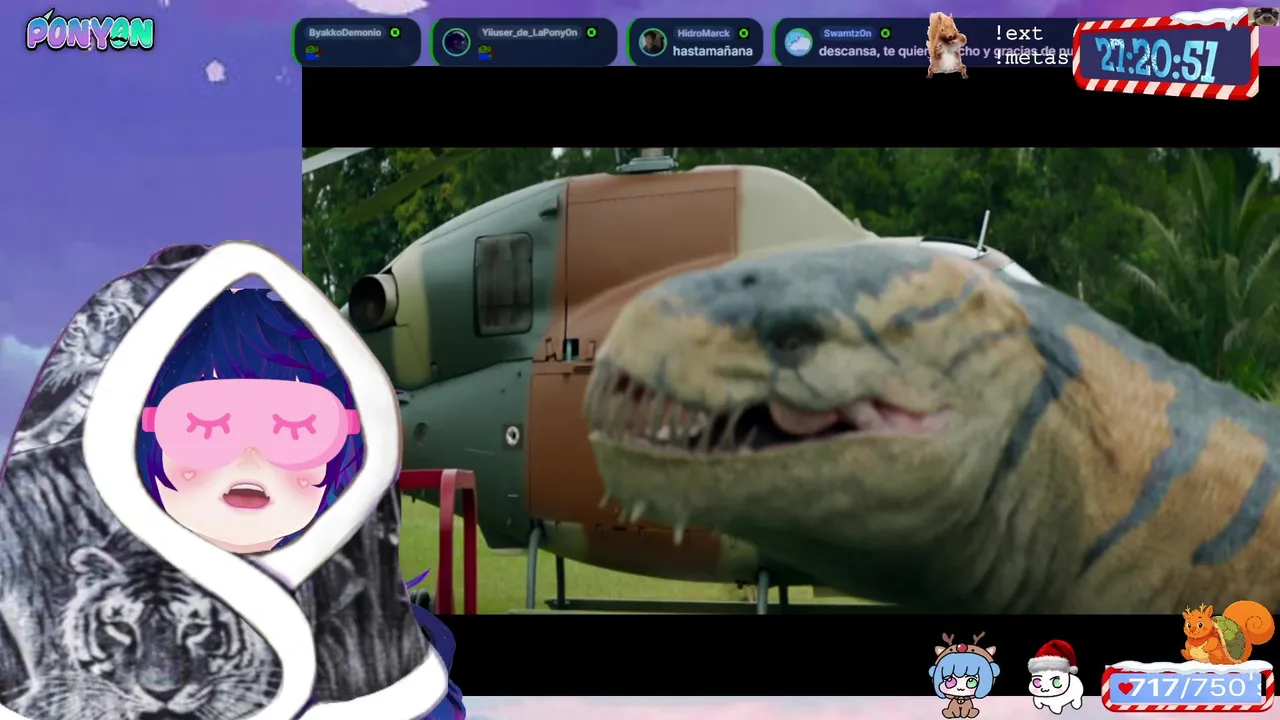Select the HidroMarck username
The height and width of the screenshot is (720, 1280).
point(703,33)
